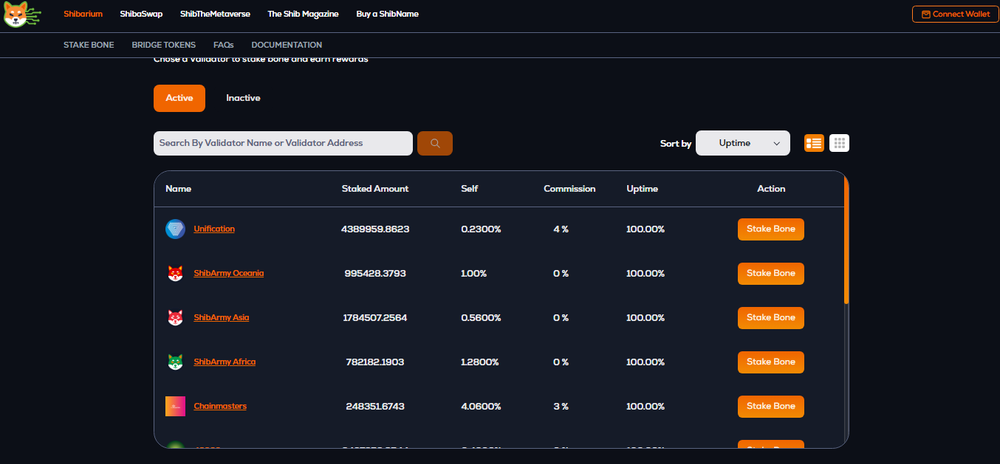Click staked amount 248351.6743

point(375,407)
